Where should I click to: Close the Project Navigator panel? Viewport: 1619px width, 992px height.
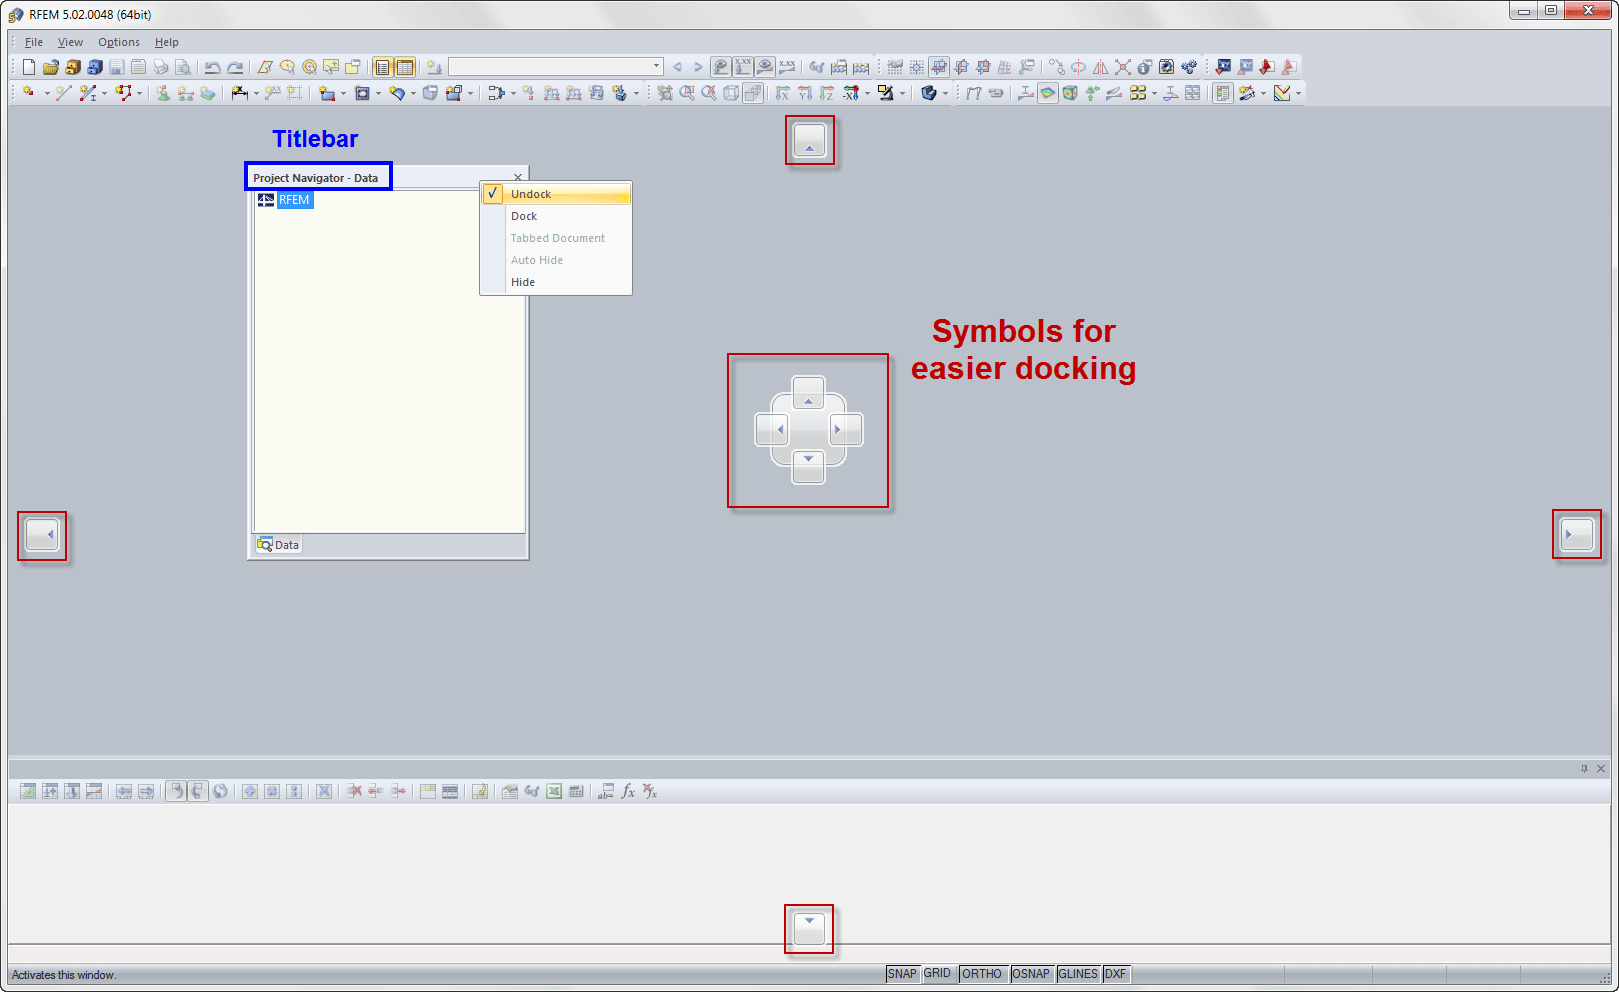coord(518,177)
